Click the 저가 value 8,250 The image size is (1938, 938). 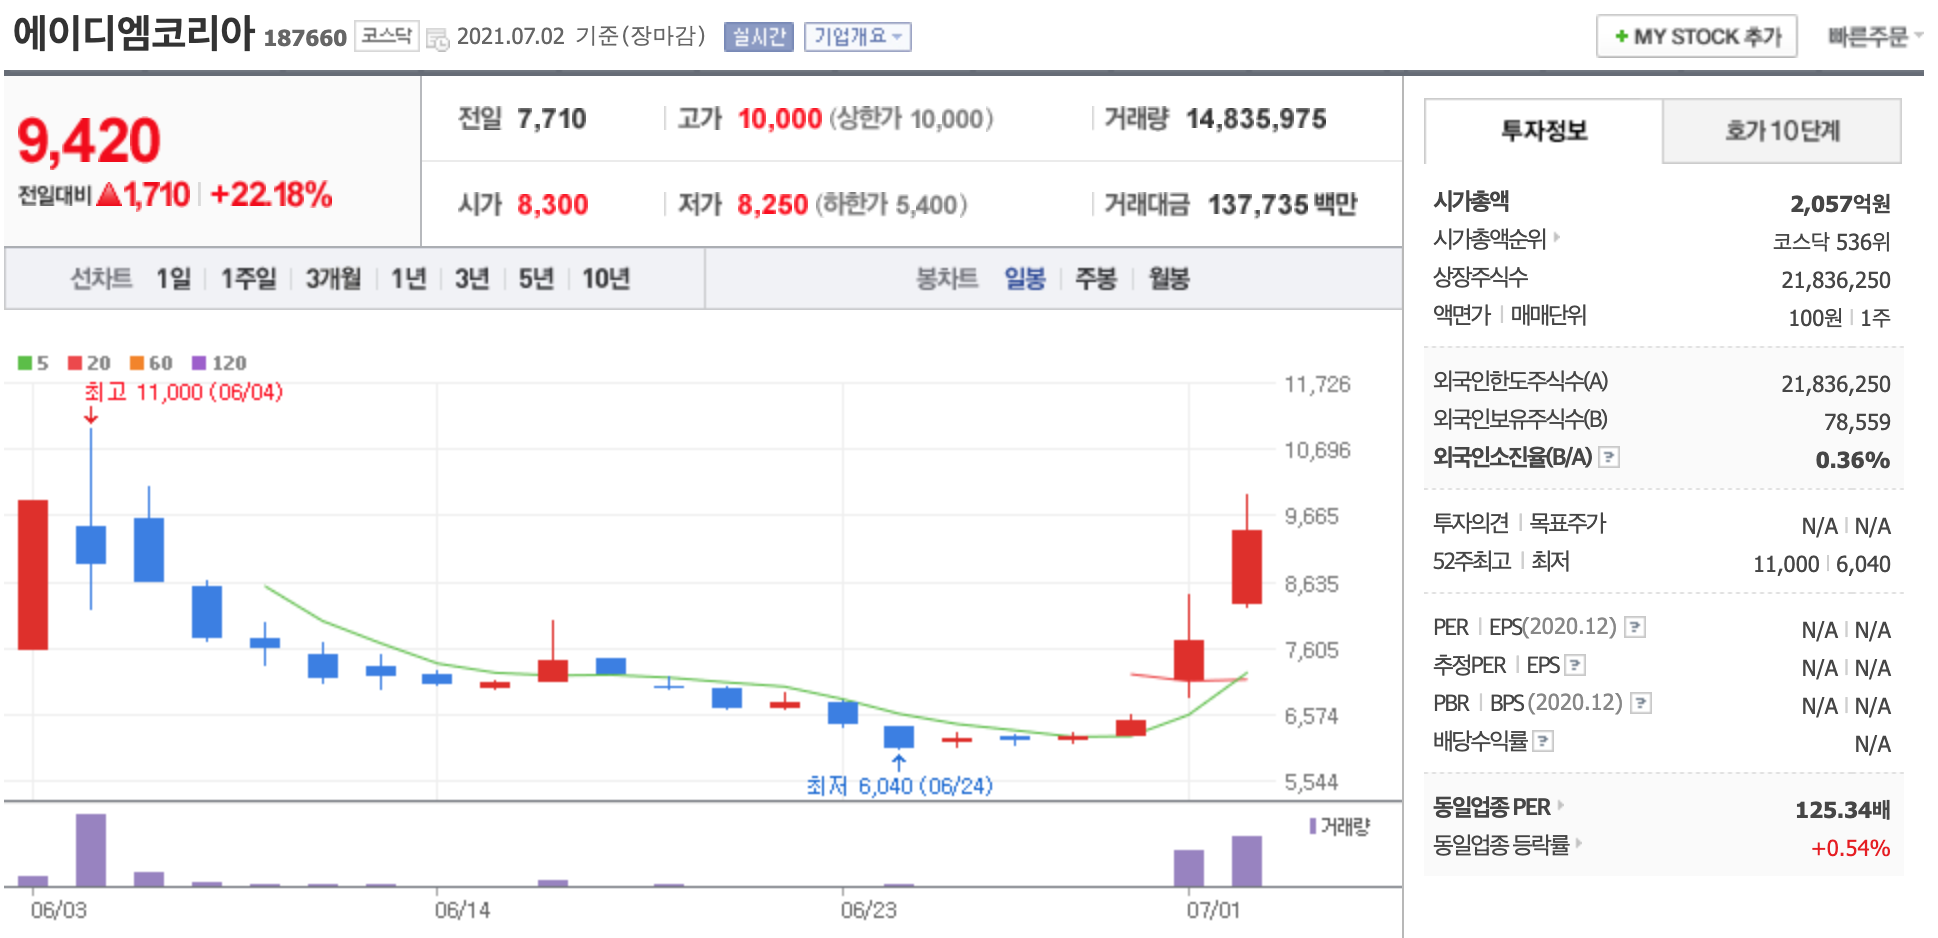coord(772,205)
